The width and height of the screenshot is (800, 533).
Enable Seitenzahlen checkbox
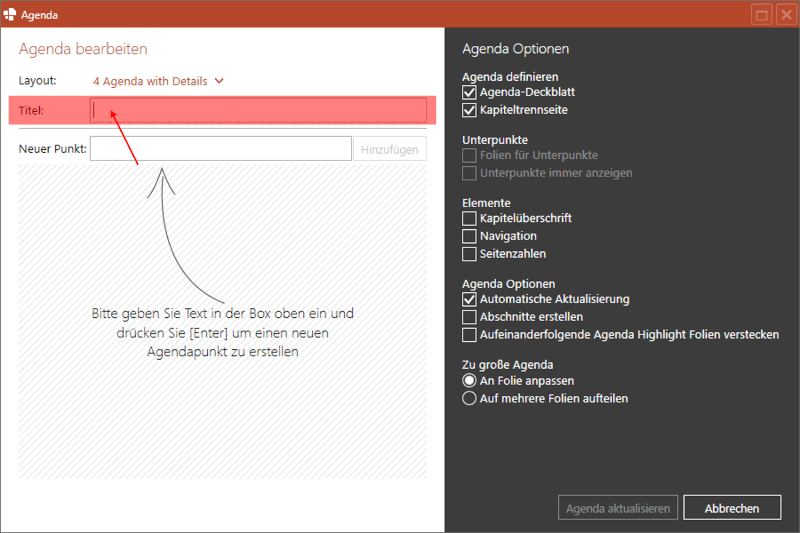pos(470,254)
